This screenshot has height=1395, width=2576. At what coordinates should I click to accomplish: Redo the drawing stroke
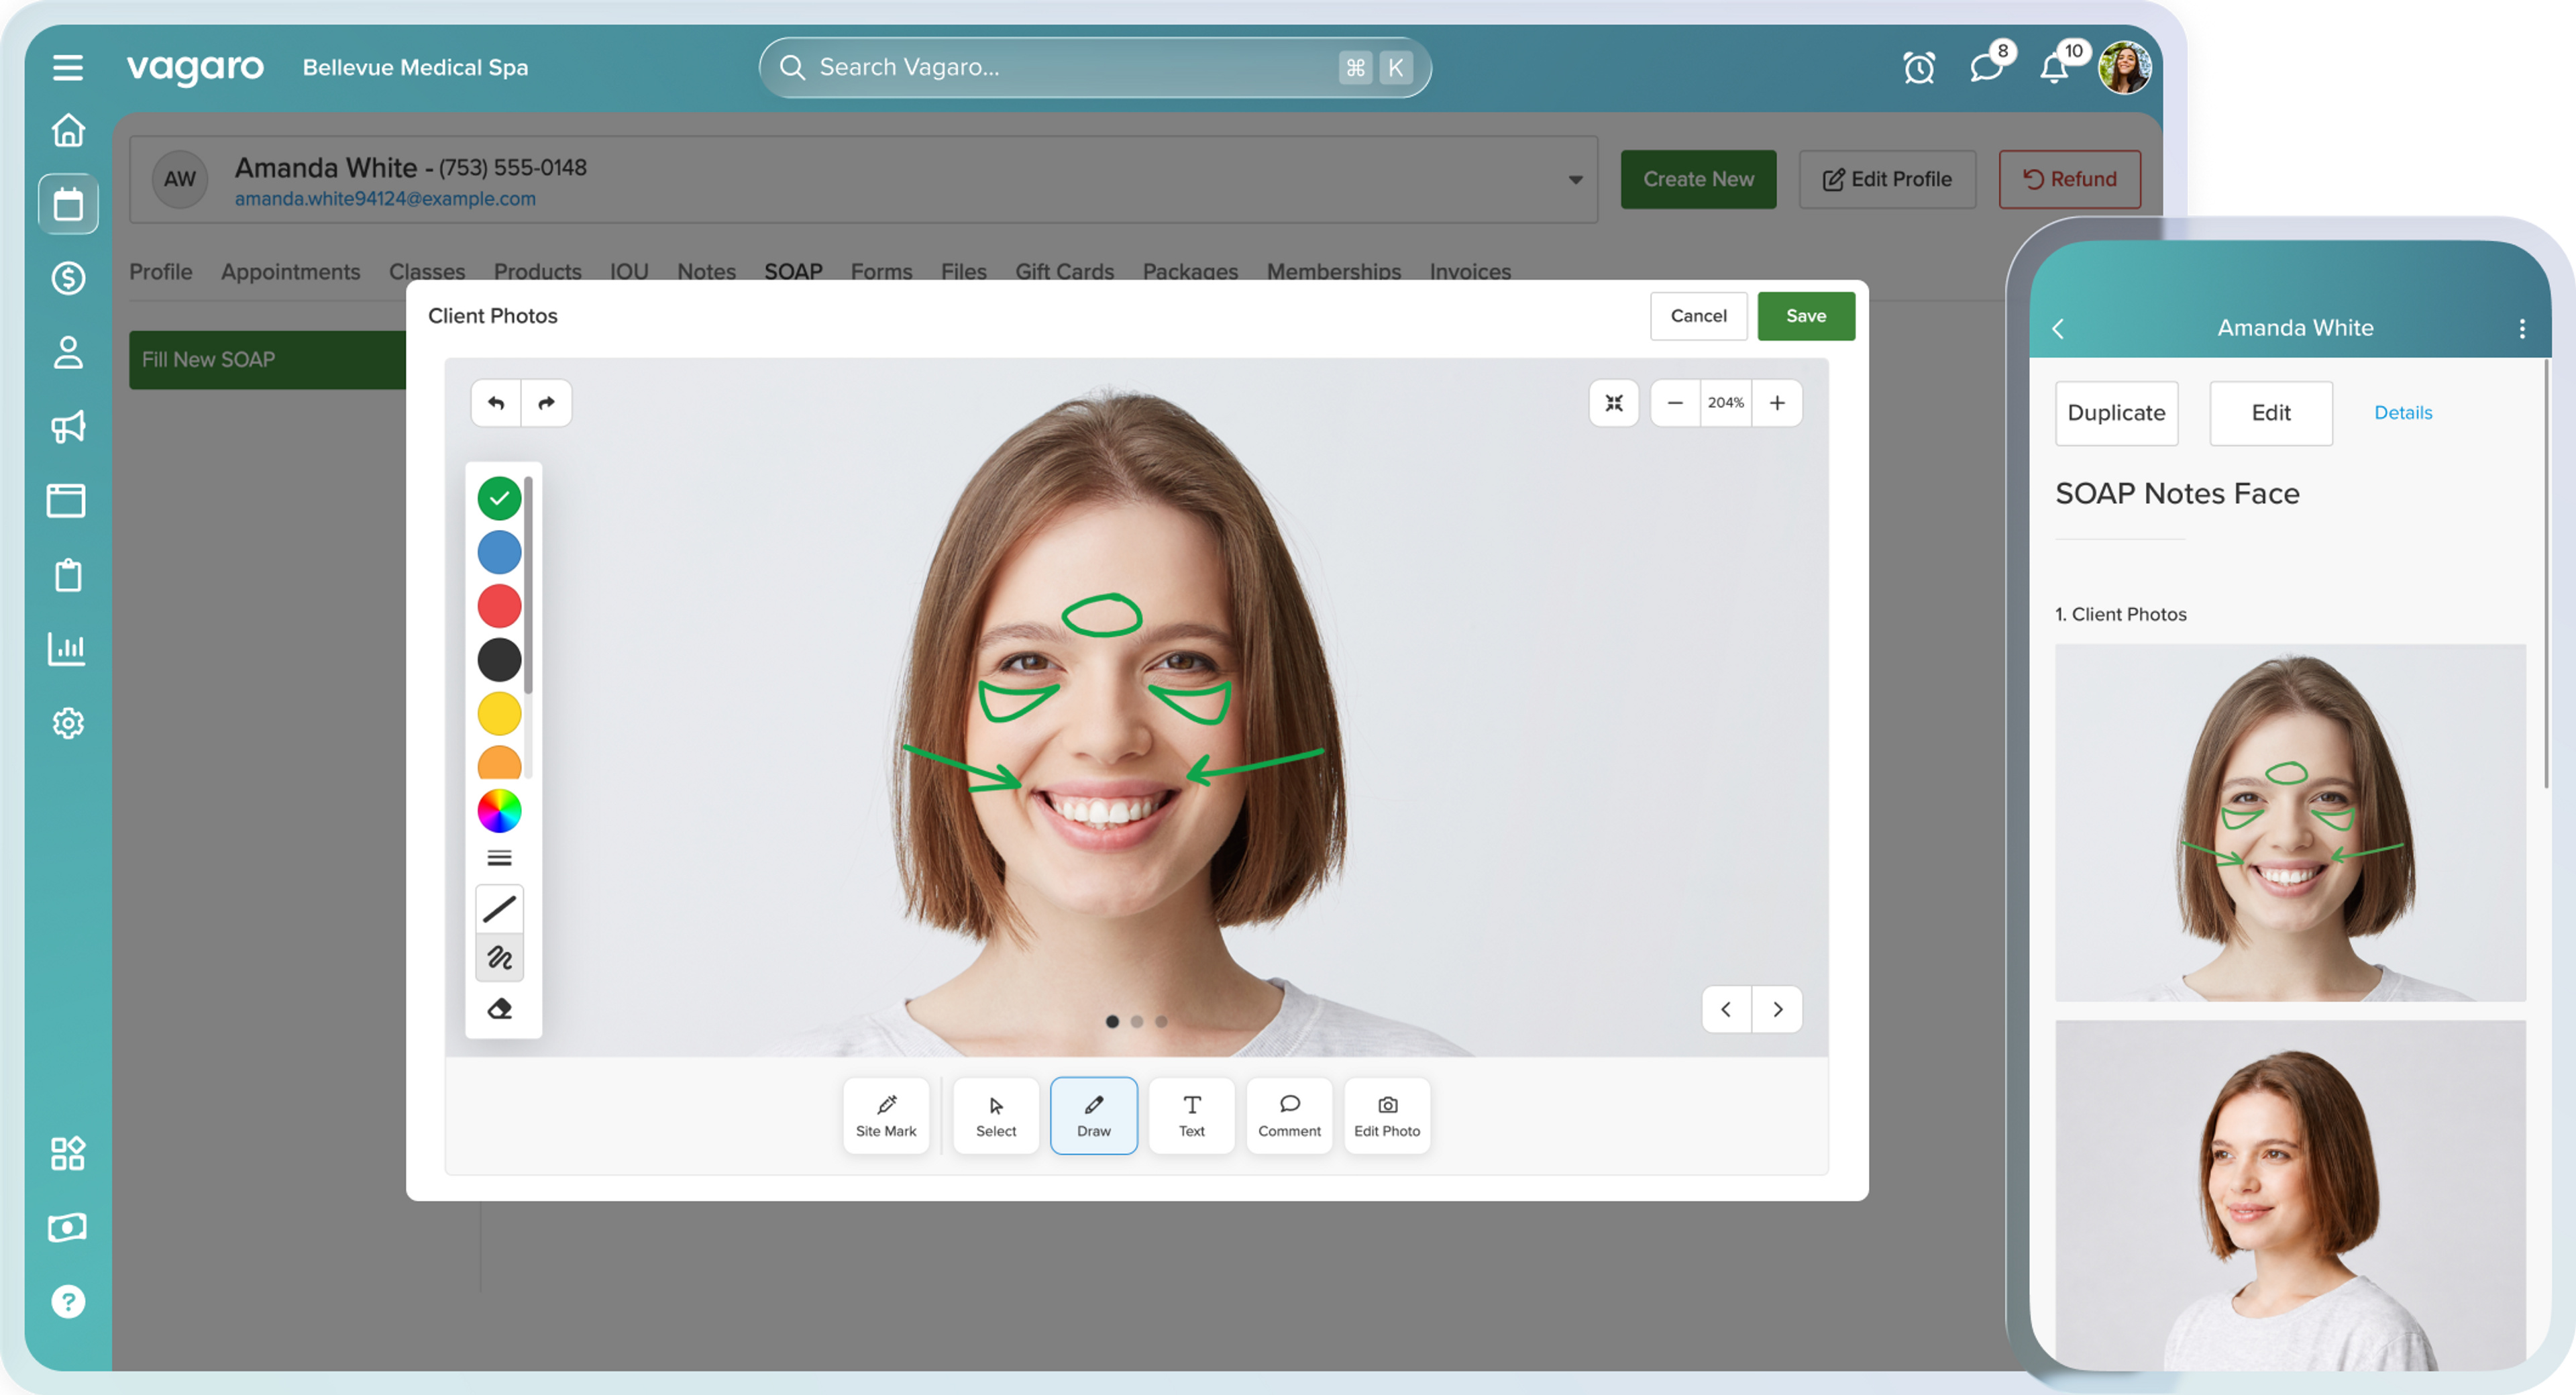pyautogui.click(x=546, y=403)
